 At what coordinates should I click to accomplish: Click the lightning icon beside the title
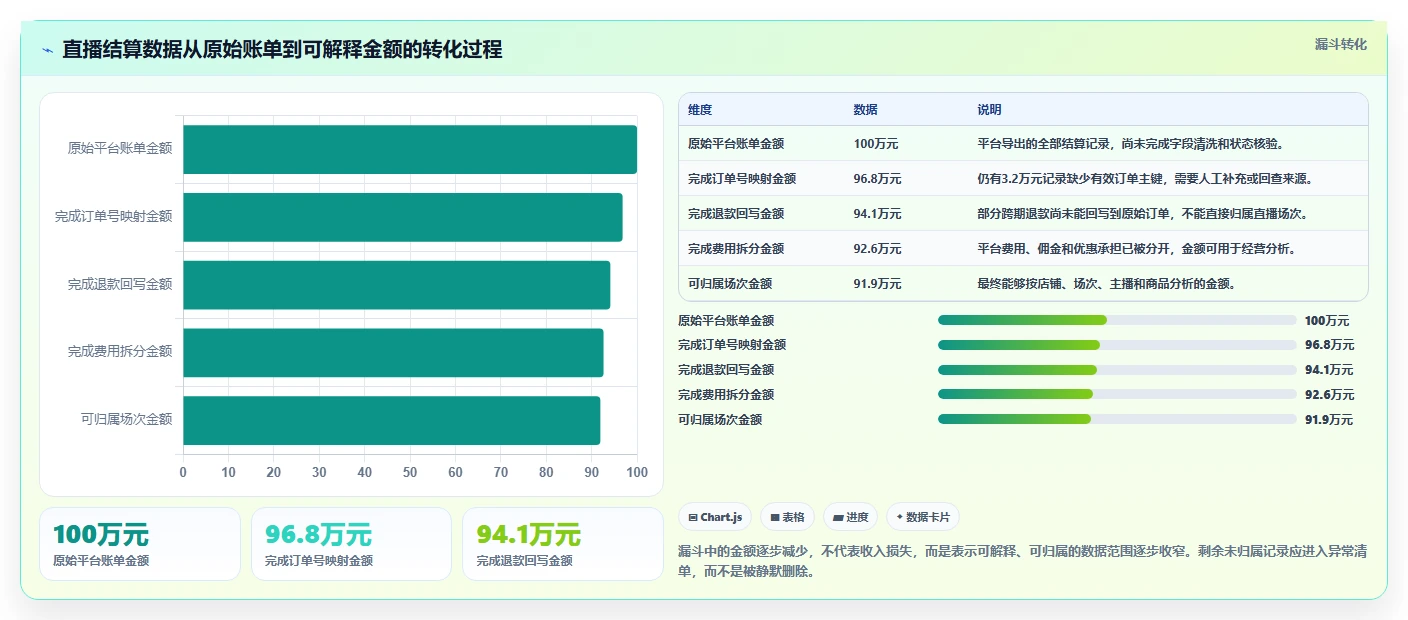point(48,50)
